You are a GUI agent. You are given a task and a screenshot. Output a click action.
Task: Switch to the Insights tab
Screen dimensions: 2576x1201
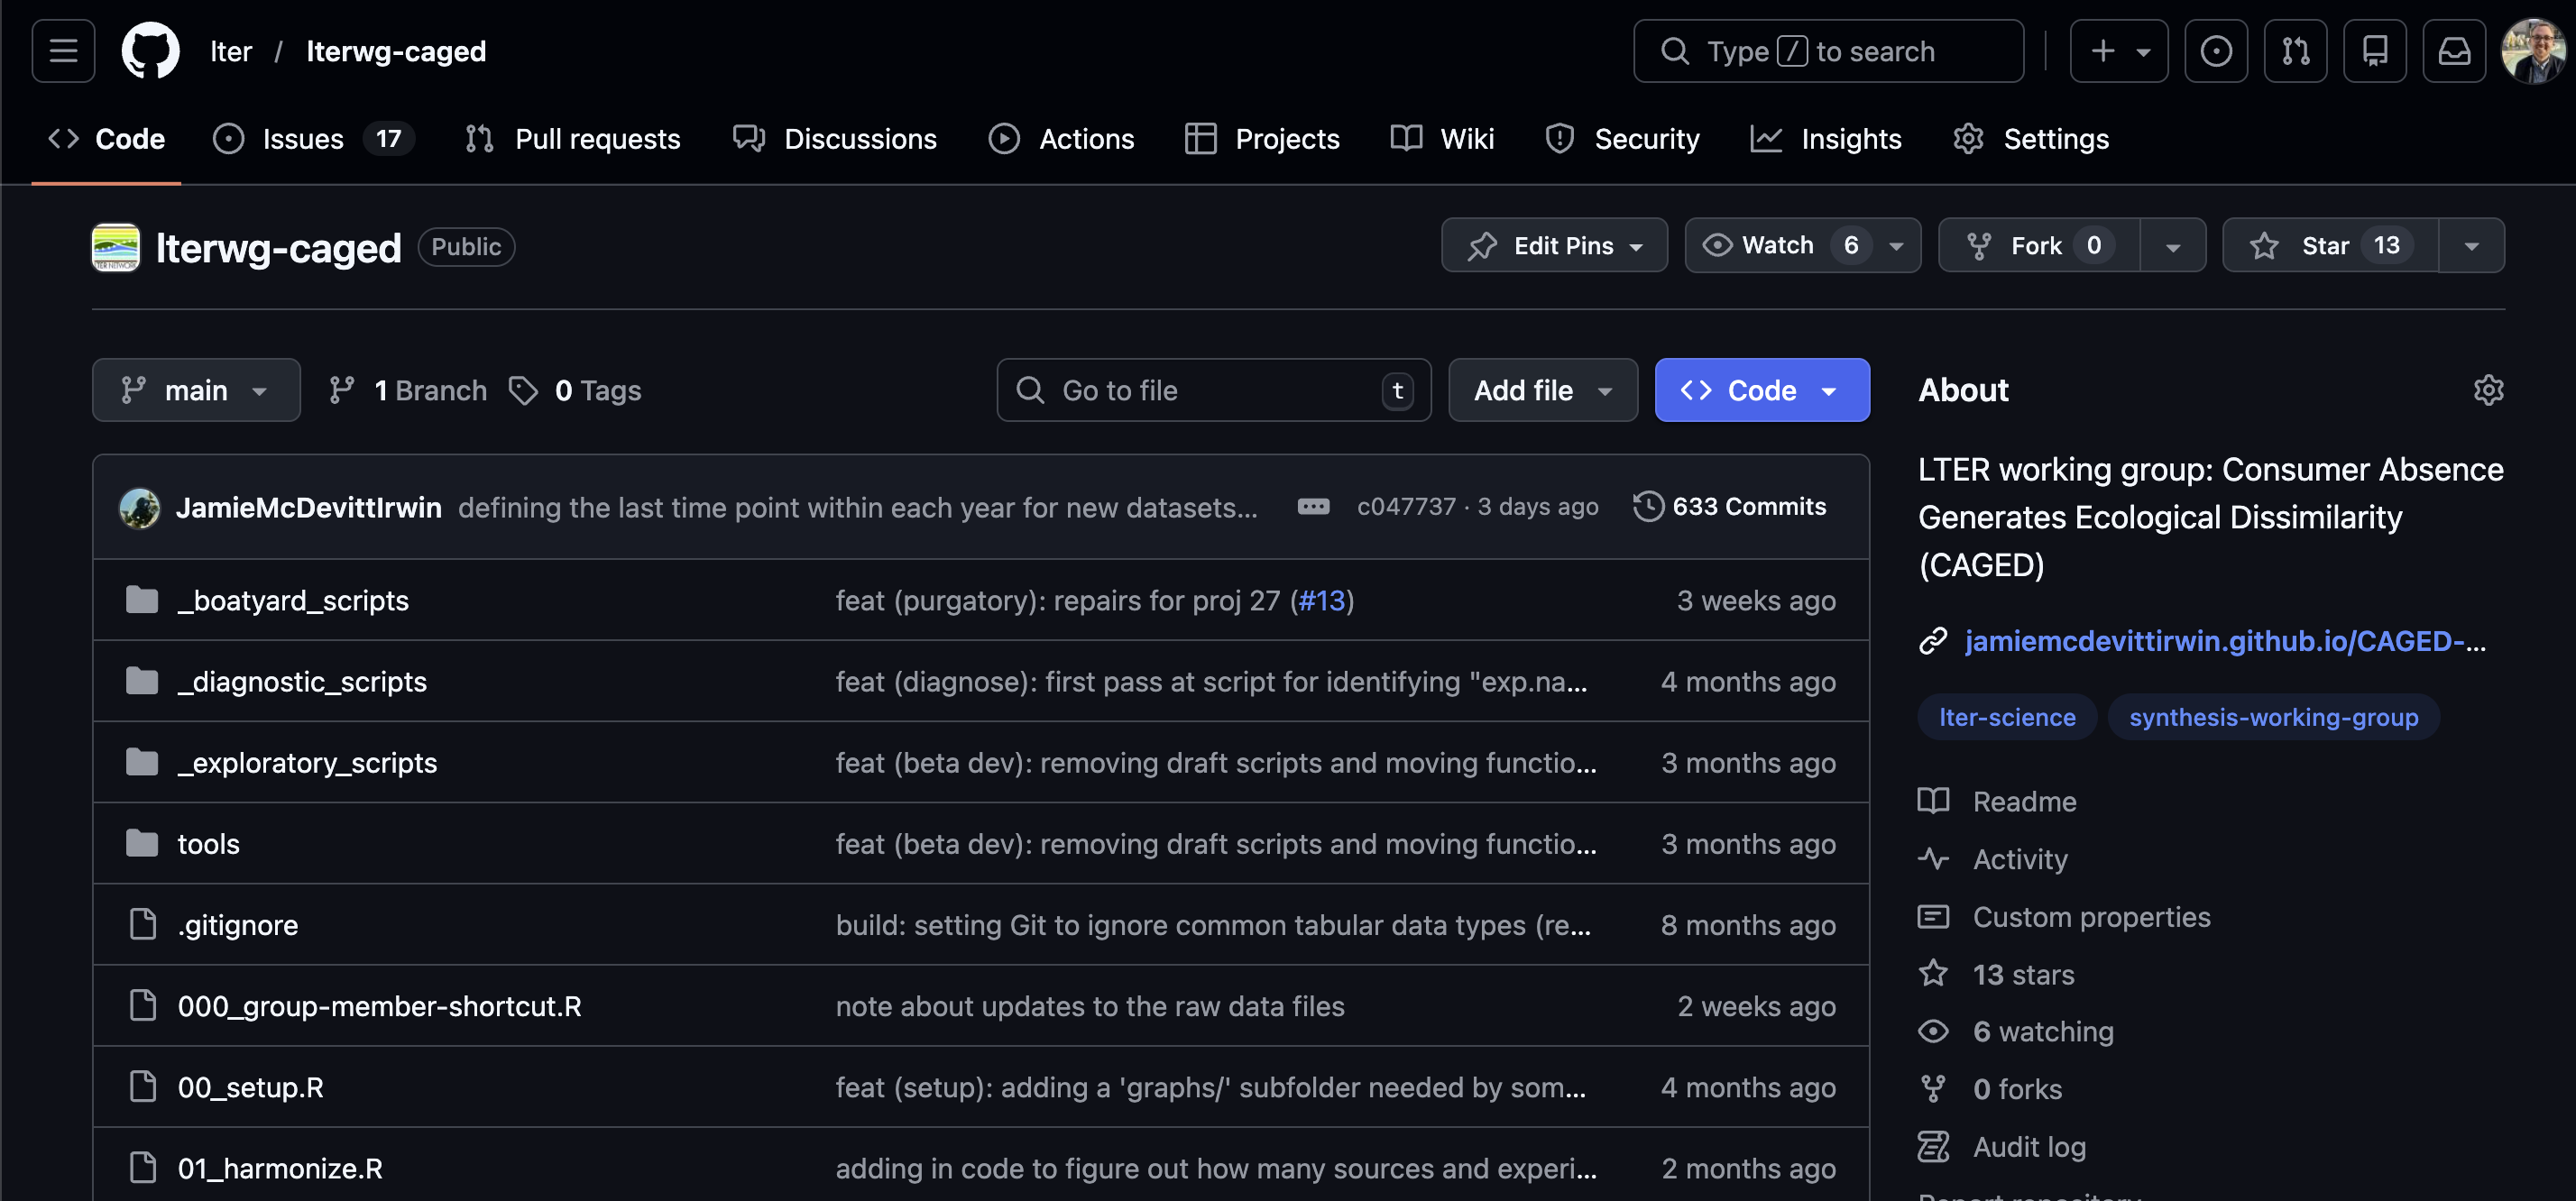pos(1850,139)
